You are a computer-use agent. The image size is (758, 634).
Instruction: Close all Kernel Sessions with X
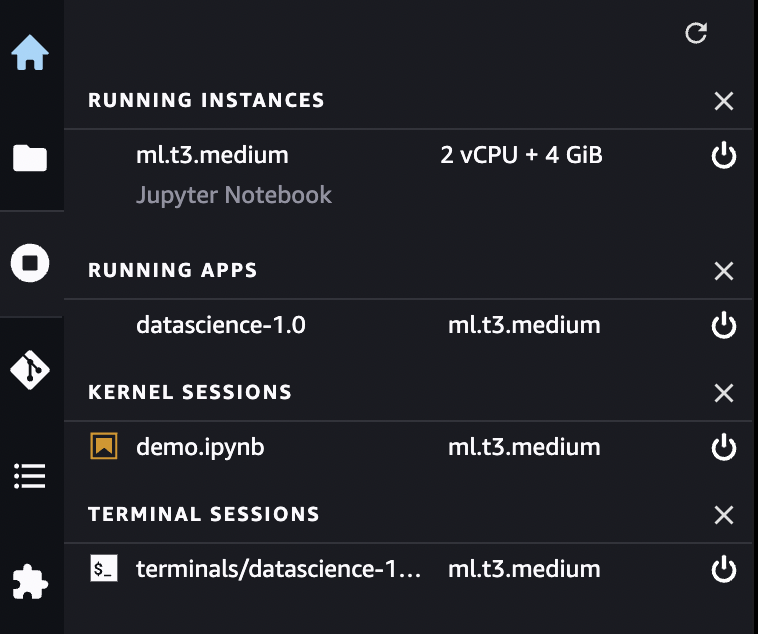(724, 393)
